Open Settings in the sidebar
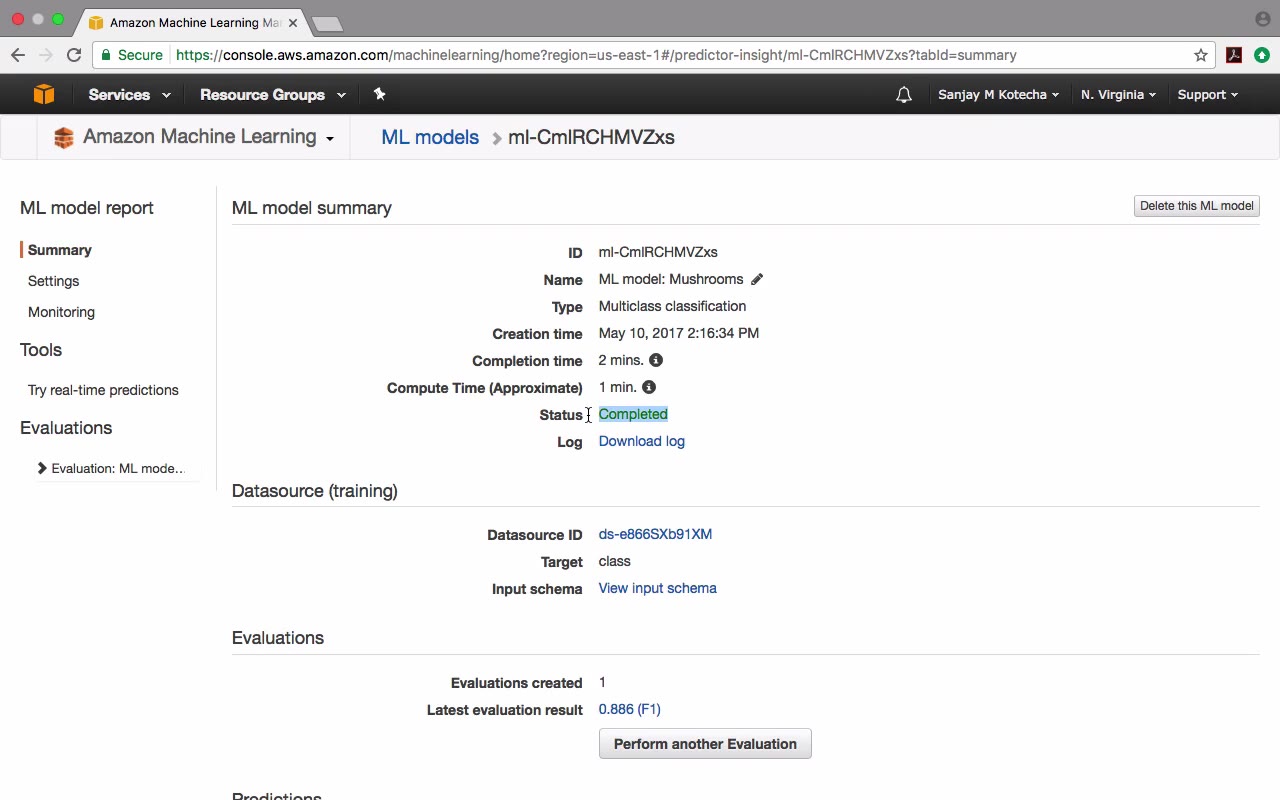1280x800 pixels. [53, 281]
